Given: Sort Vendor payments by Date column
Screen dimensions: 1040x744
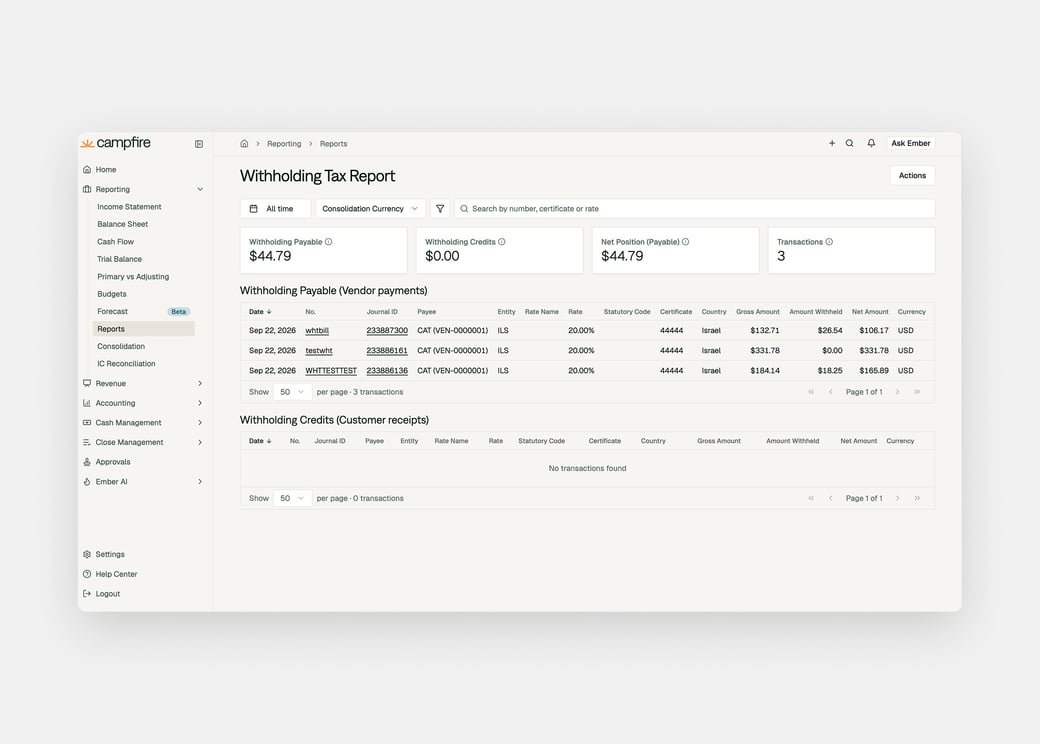Looking at the screenshot, I should 260,312.
